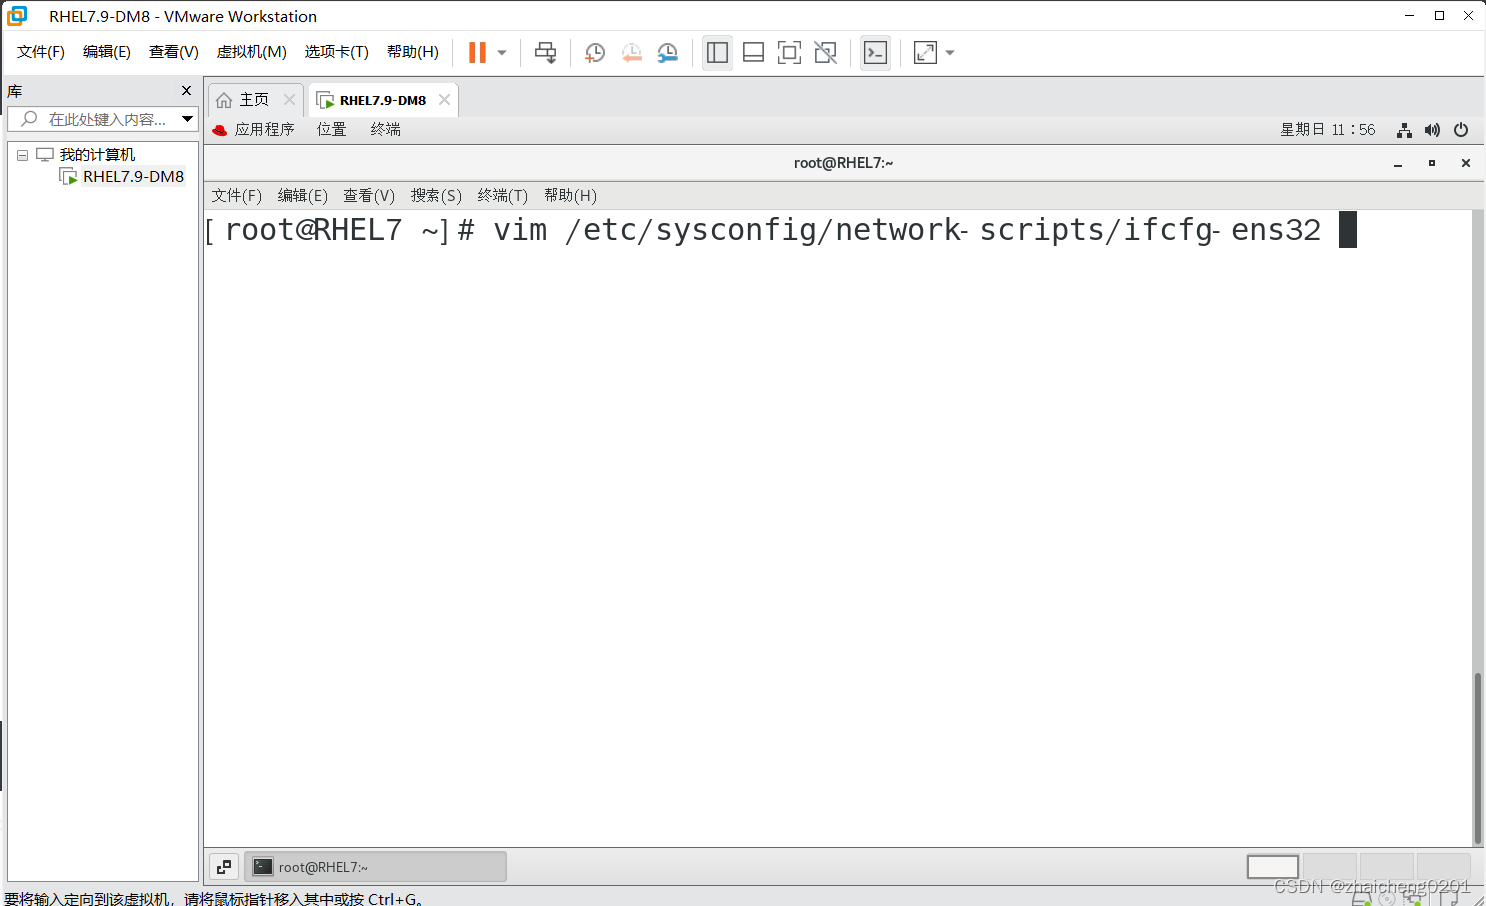Close the RHEL7.9-DM8 tab
The height and width of the screenshot is (906, 1486).
(444, 99)
